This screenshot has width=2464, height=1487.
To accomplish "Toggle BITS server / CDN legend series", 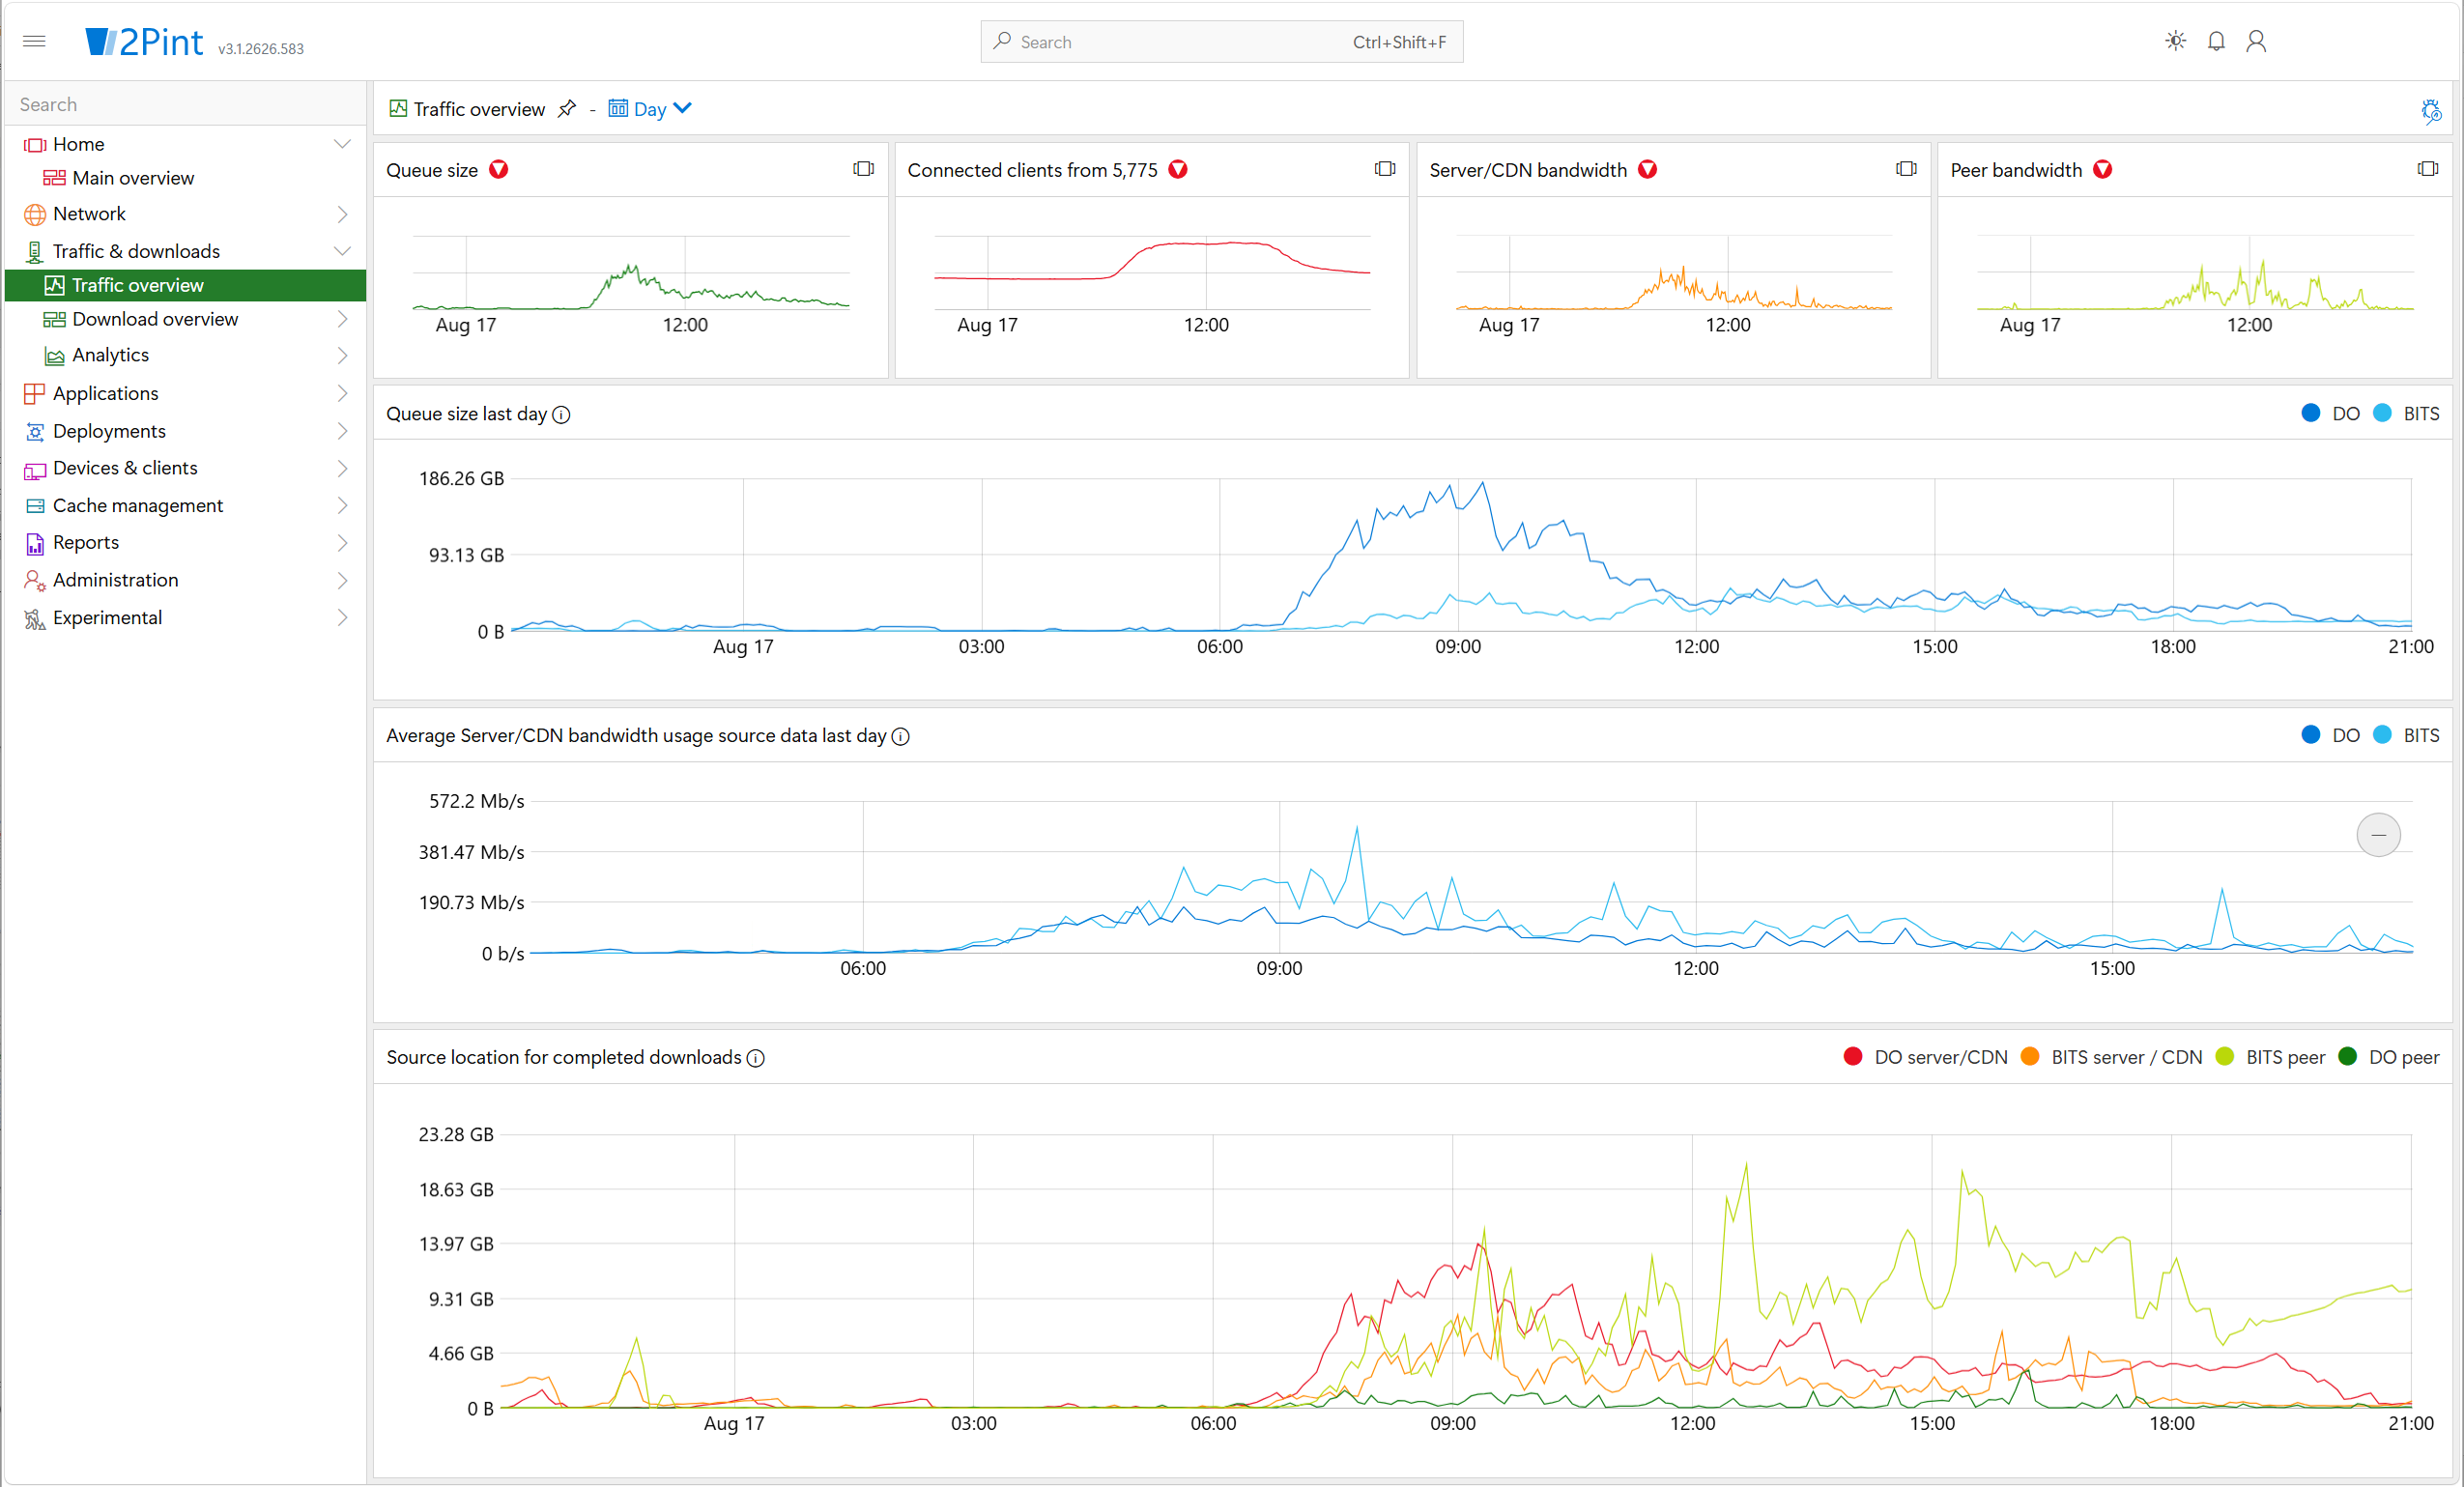I will (x=2111, y=1057).
